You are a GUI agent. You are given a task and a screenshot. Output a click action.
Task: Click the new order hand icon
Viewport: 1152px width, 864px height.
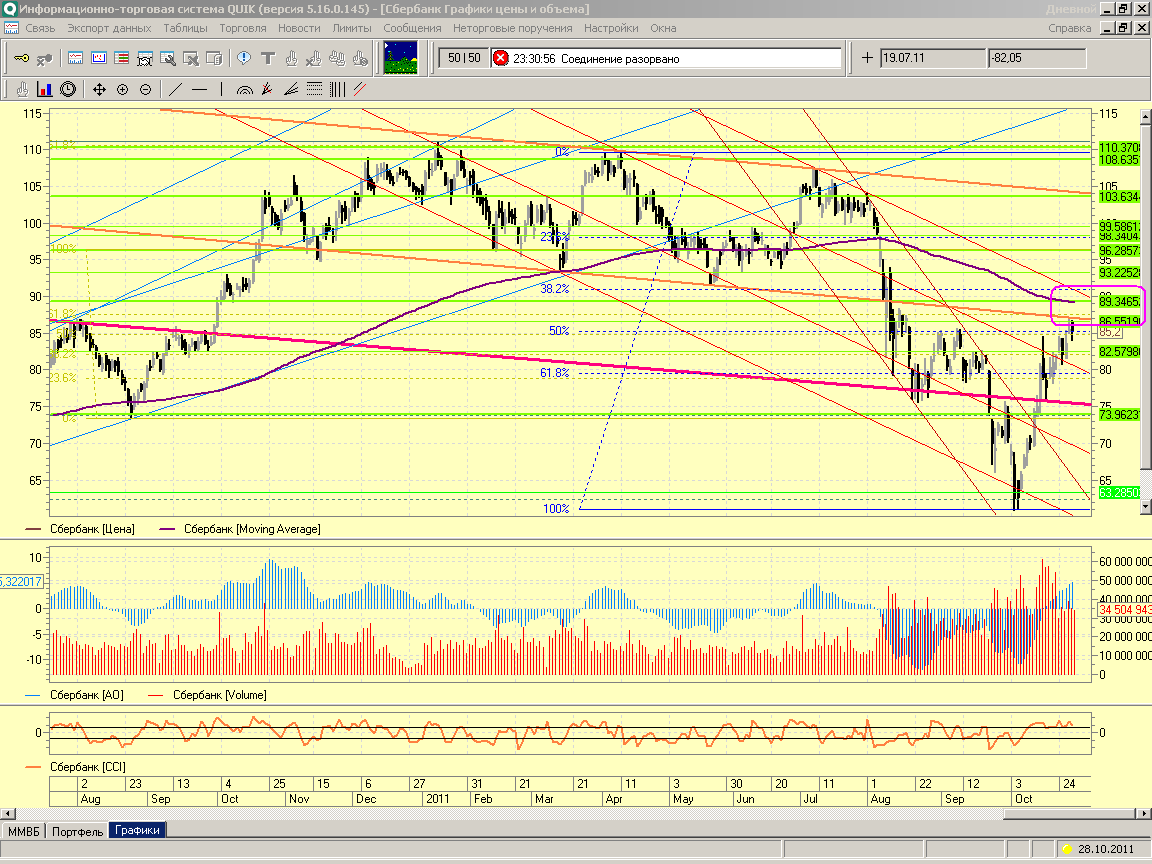click(x=291, y=58)
